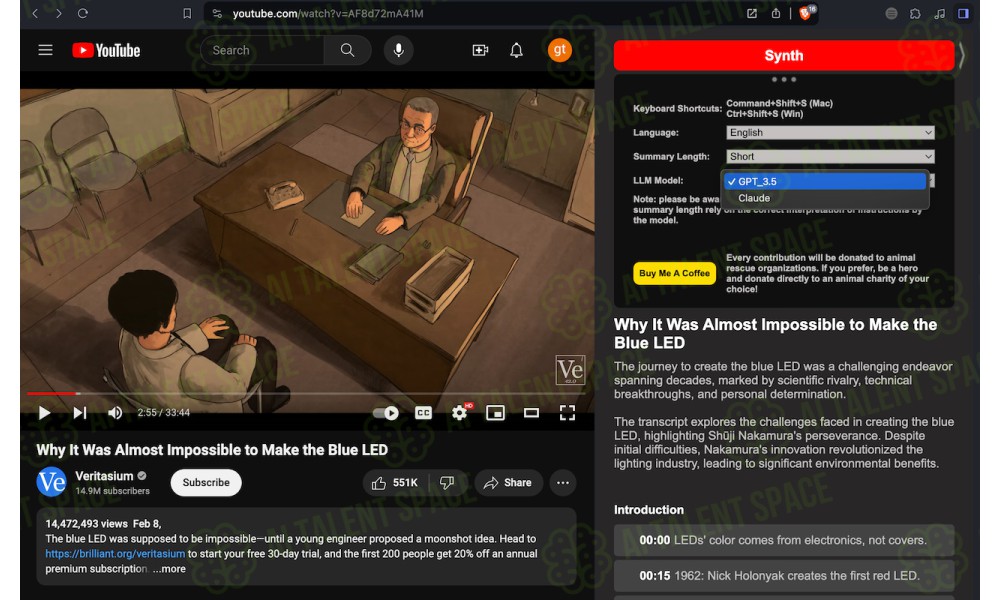Click the 14,472,493 views text

[86, 523]
